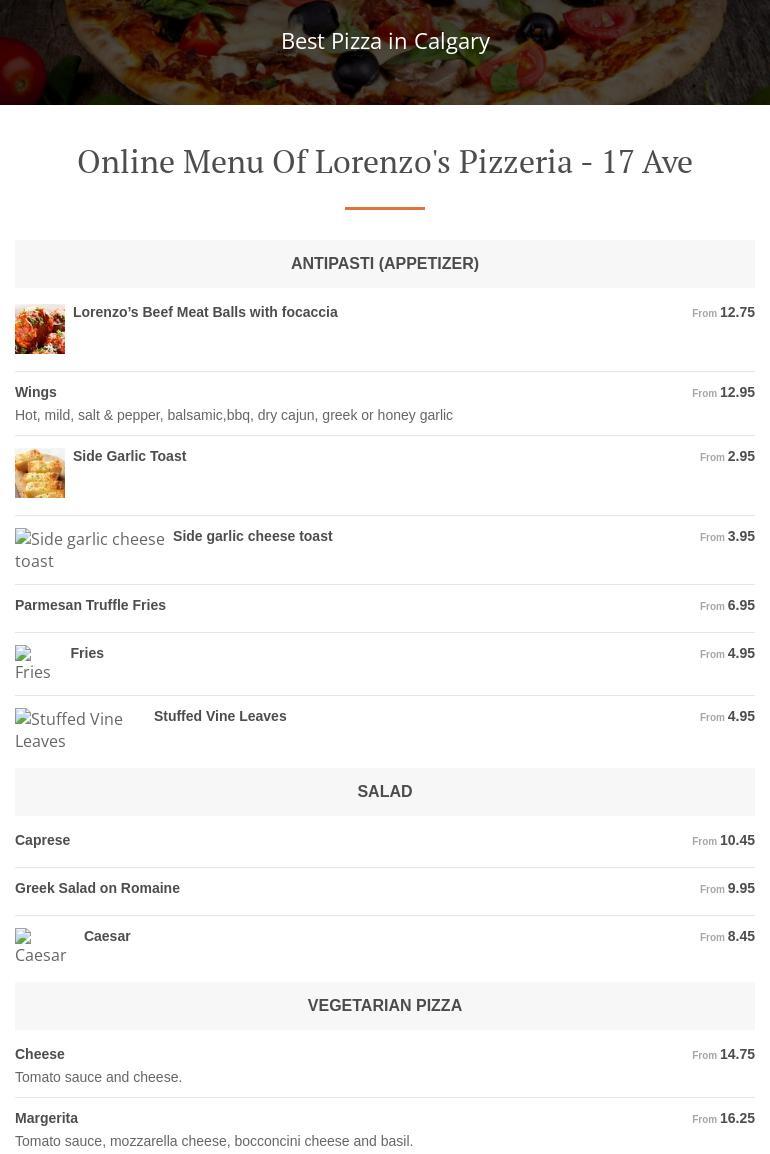
Task: Open Lorenzo's Beef Meat Balls with focaccia item
Action: [x=205, y=312]
